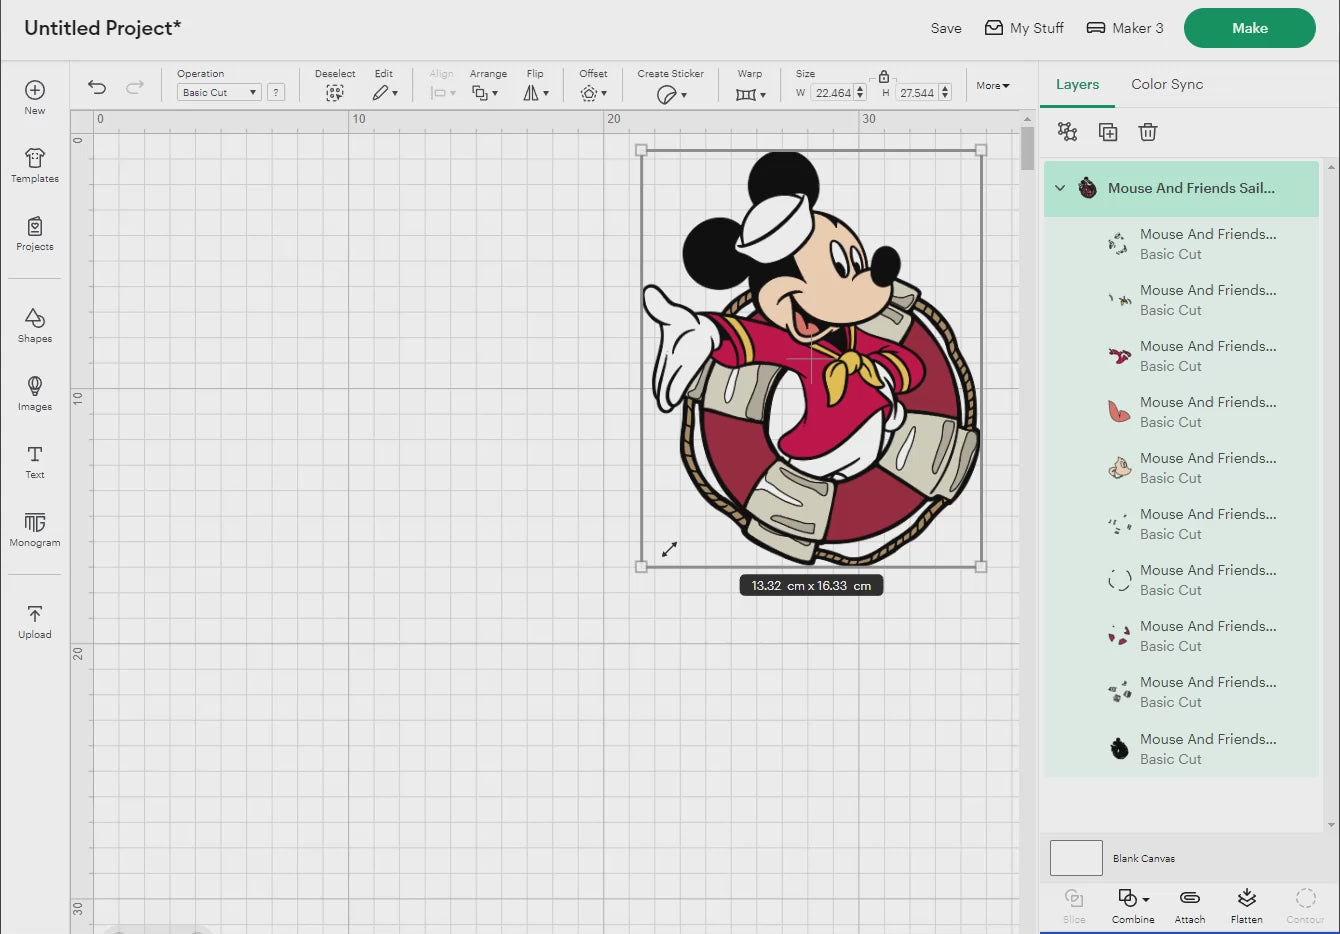This screenshot has height=934, width=1340.
Task: Select the dashed circle outline layer
Action: point(1181,580)
